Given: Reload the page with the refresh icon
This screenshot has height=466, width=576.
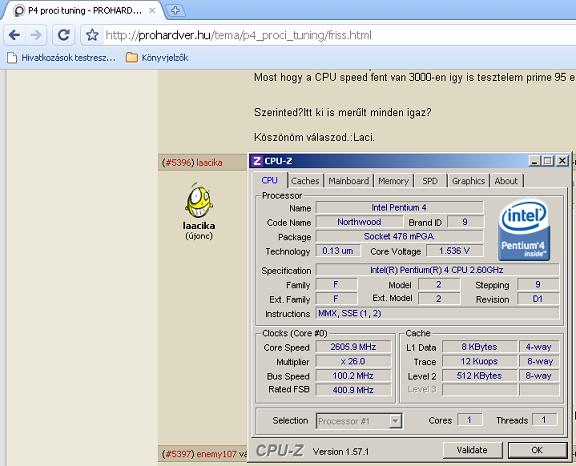Looking at the screenshot, I should pyautogui.click(x=64, y=35).
